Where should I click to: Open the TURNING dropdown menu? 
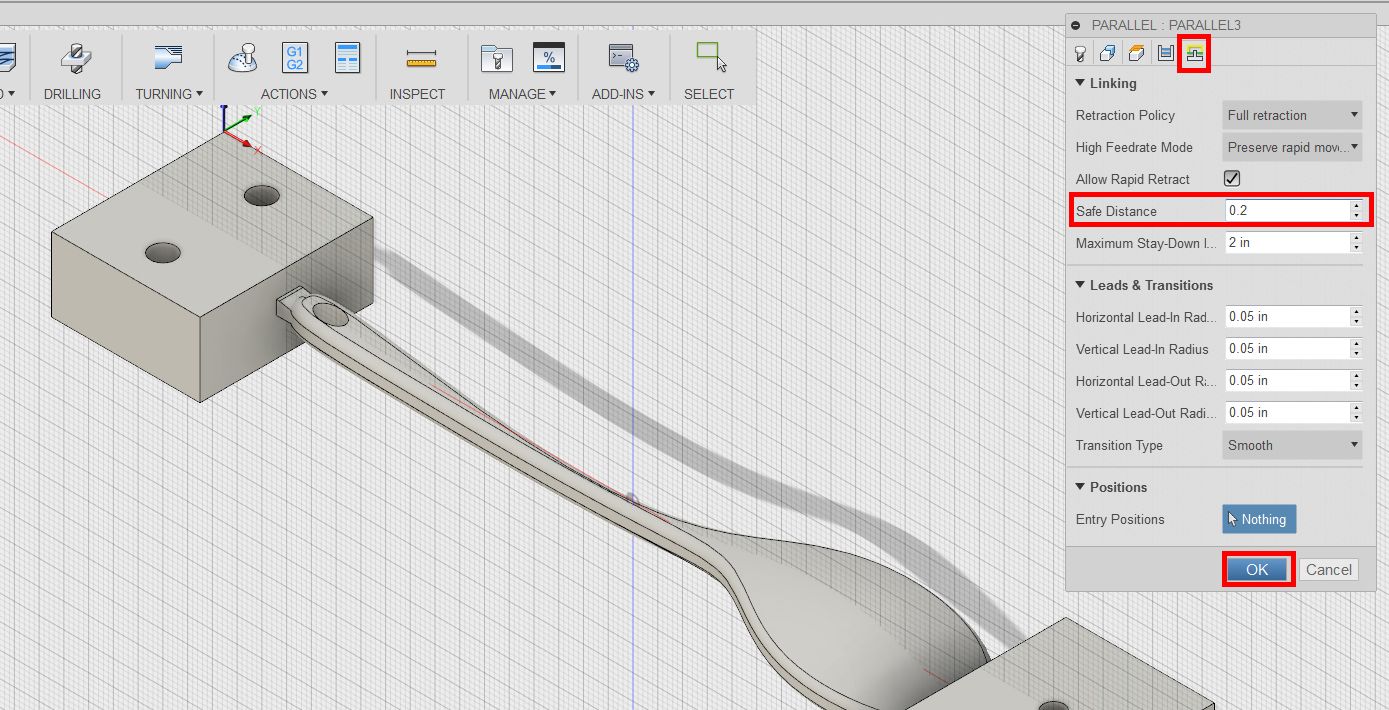[169, 94]
